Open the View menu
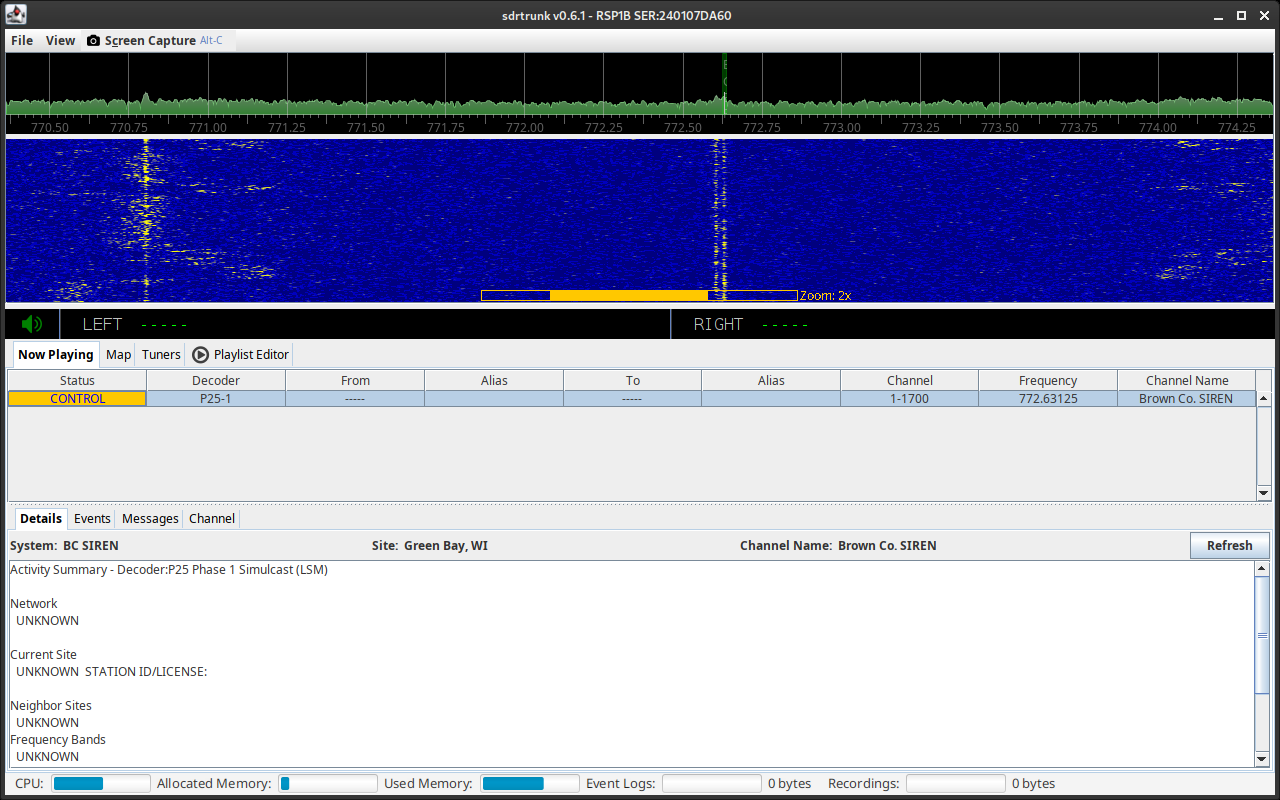This screenshot has width=1280, height=800. coord(60,41)
